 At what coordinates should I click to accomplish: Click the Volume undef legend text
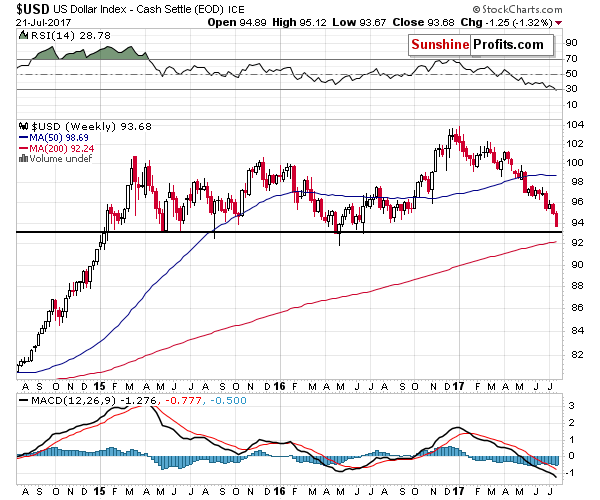pos(60,159)
